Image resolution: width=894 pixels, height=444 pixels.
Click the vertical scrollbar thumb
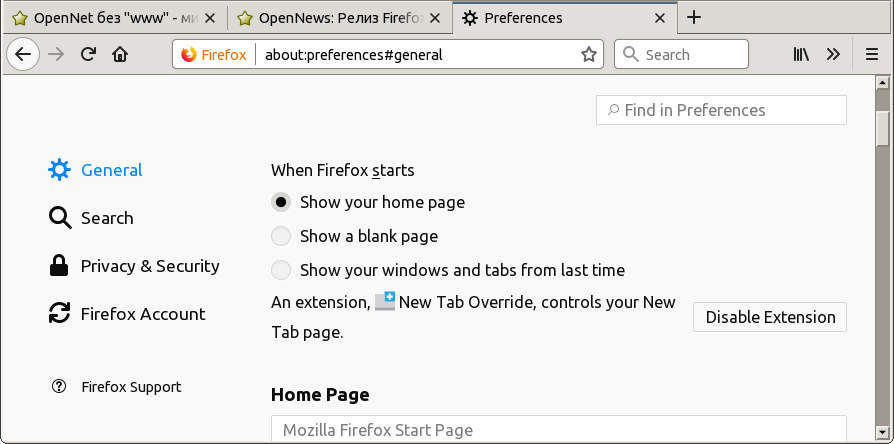click(882, 128)
